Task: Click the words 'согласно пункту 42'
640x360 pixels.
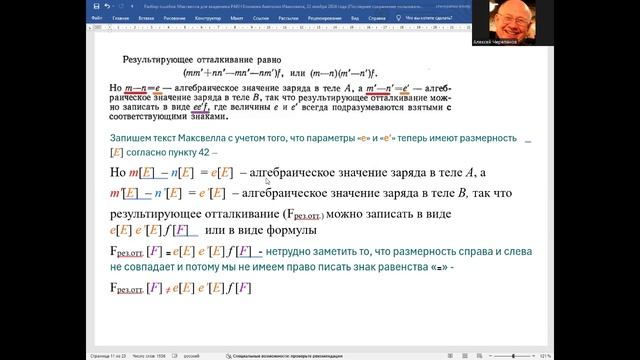Action: click(x=168, y=152)
